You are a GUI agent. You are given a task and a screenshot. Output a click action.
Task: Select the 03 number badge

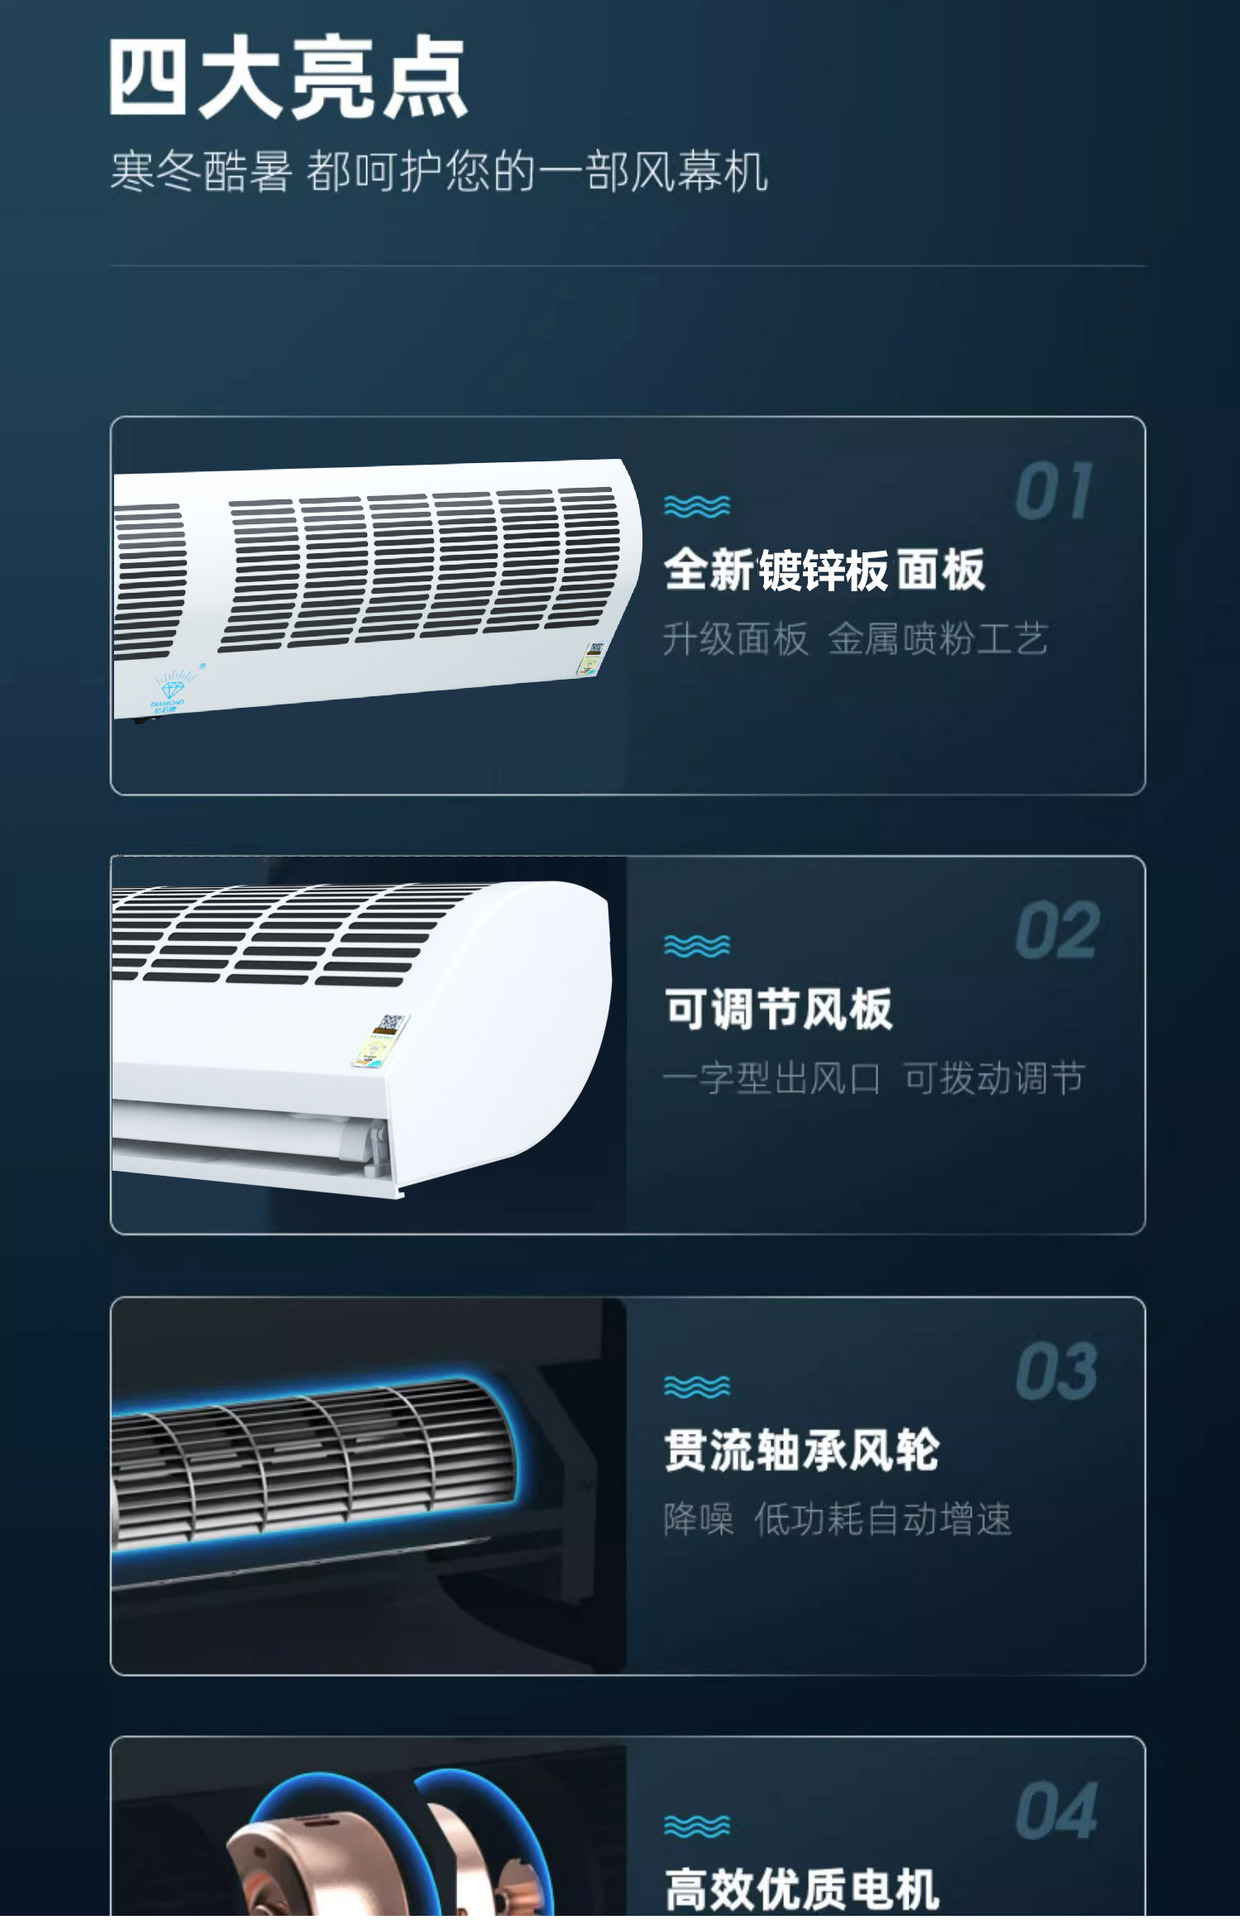1057,1371
